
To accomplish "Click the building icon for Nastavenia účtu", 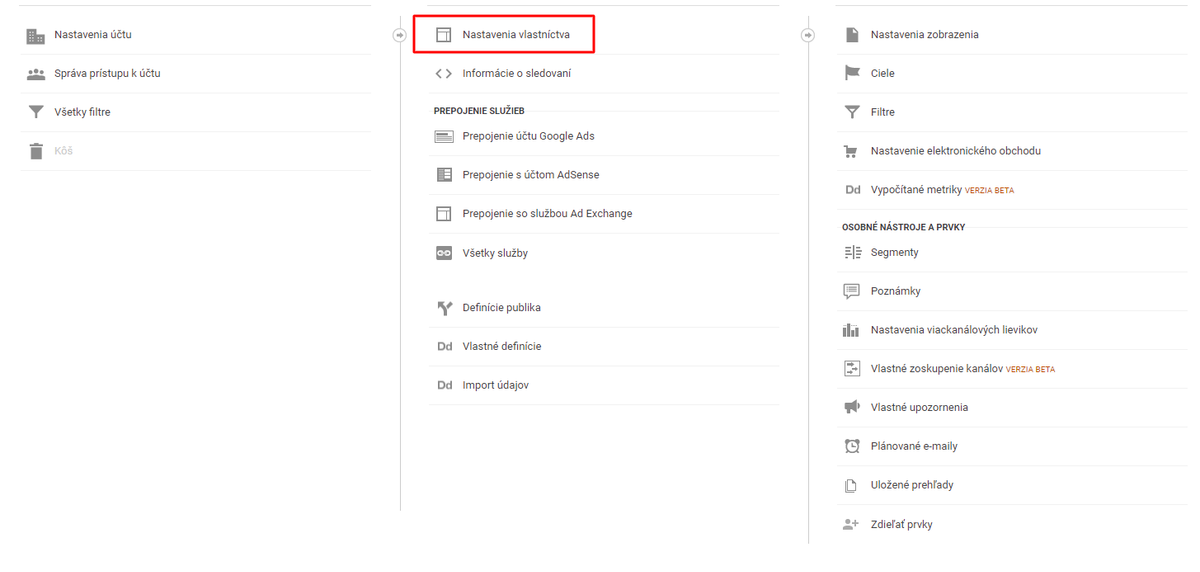I will 36,35.
